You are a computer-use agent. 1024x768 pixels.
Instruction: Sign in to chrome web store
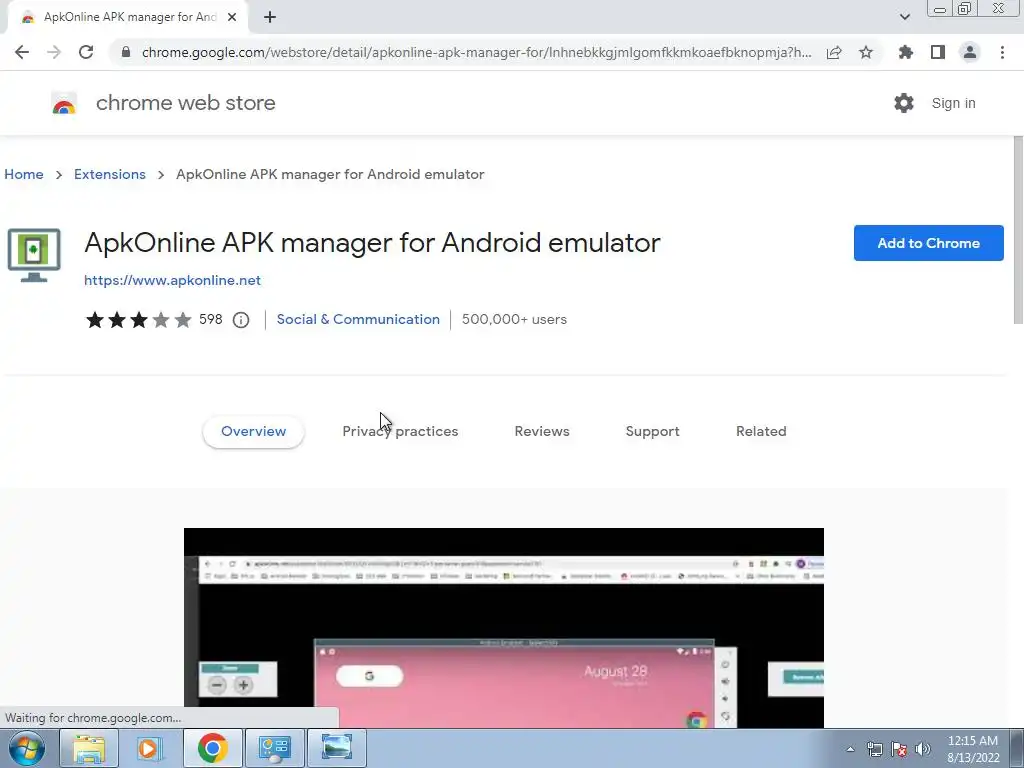(953, 103)
